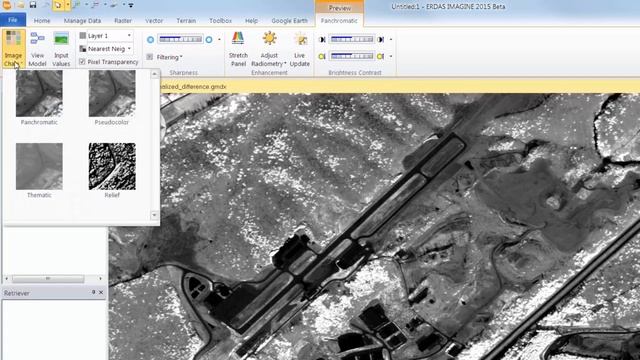
Task: Increase contrast with right yellow icon
Action: (x=380, y=56)
